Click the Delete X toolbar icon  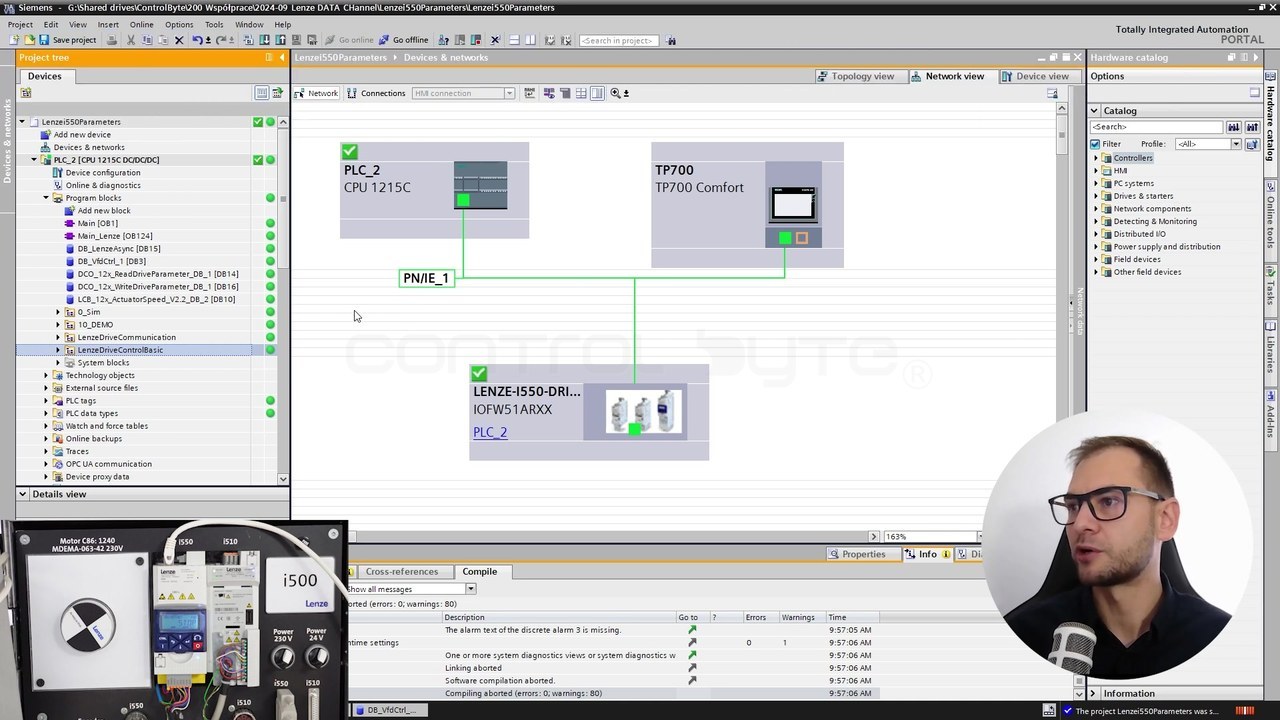pos(179,40)
